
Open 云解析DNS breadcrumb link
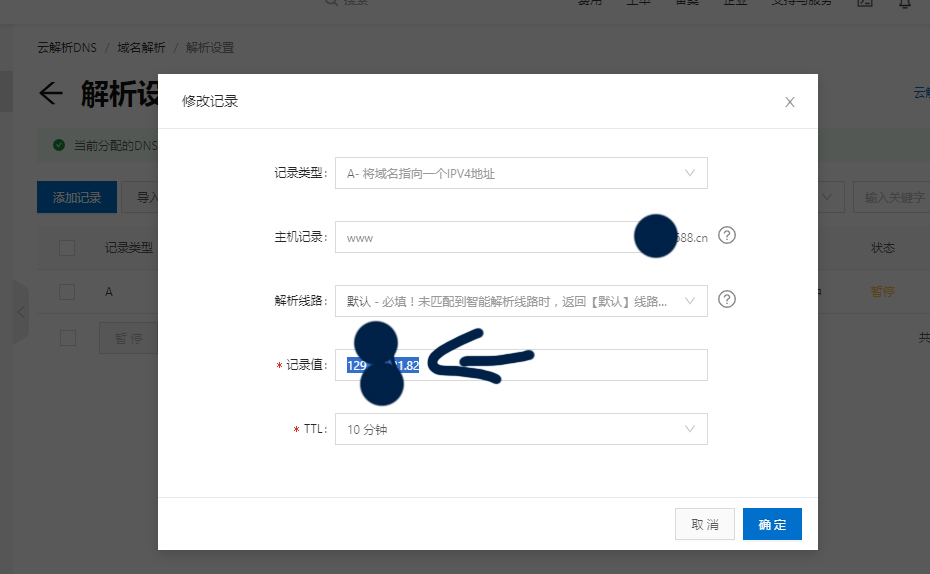coord(67,47)
